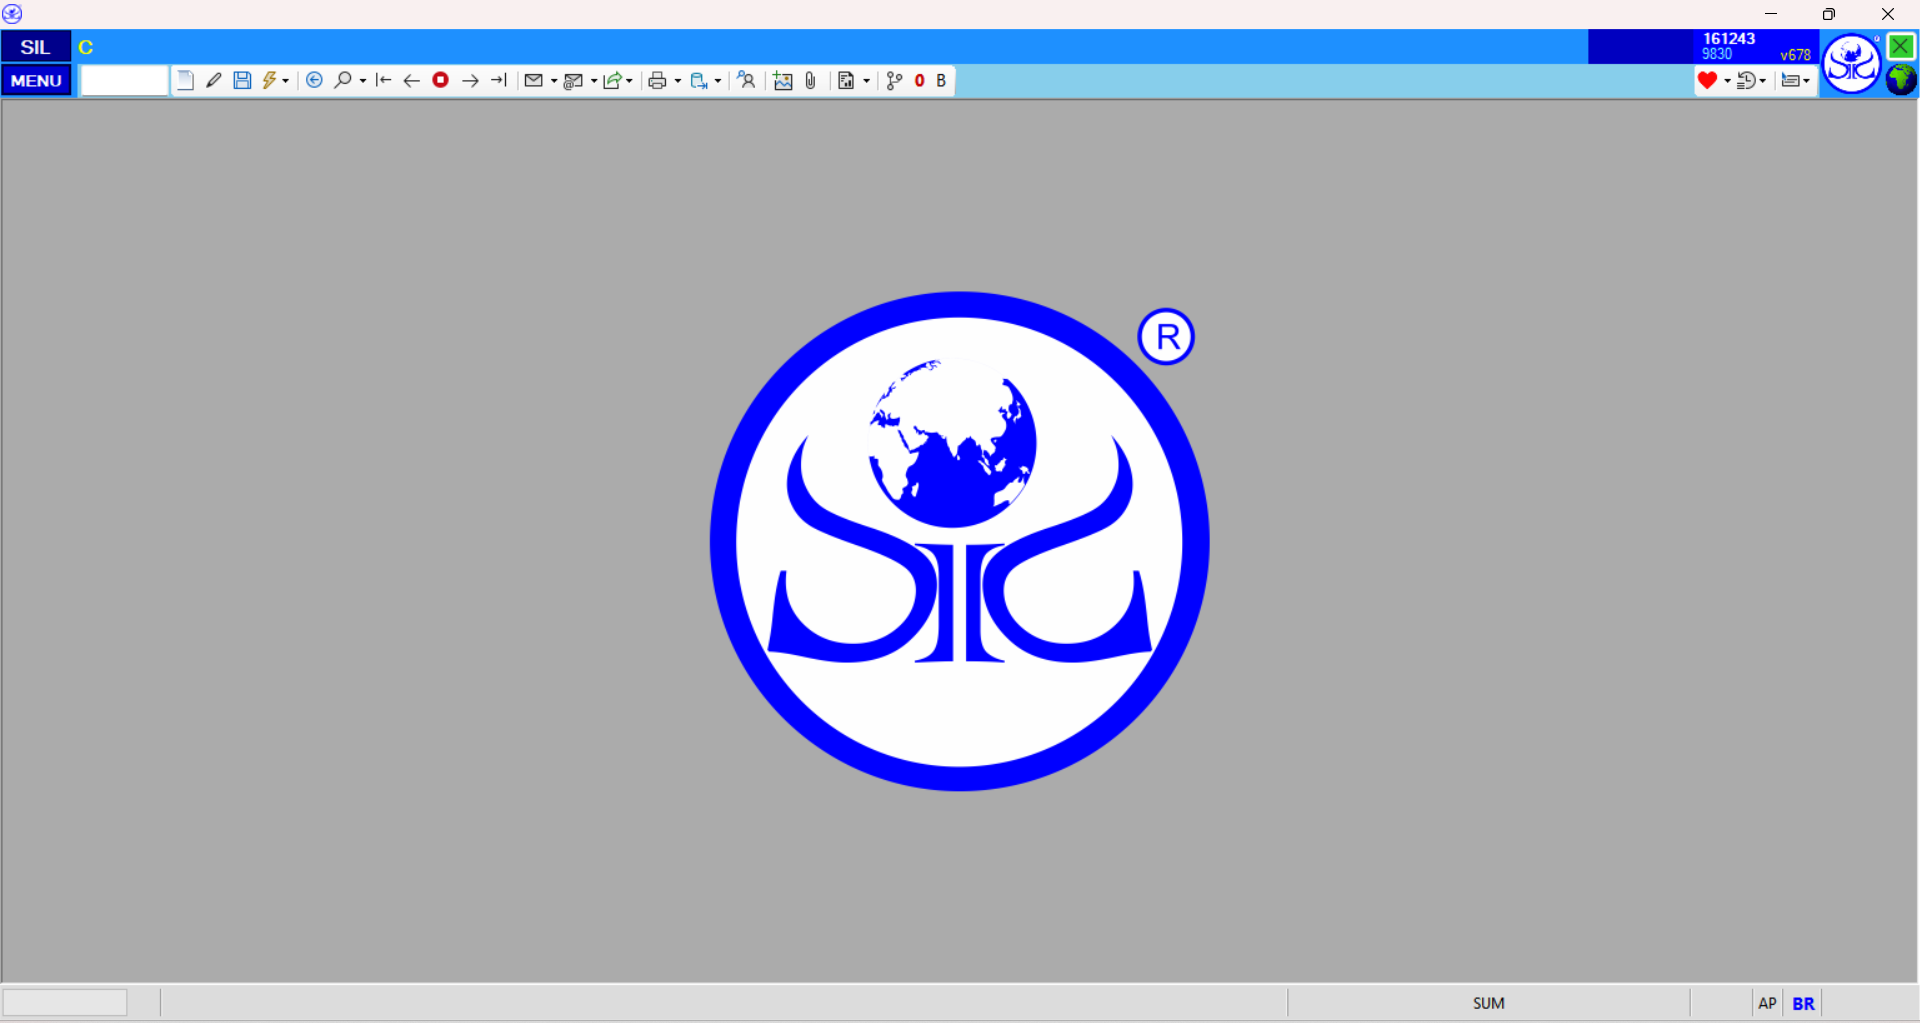Click the circled back arrow icon
This screenshot has width=1920, height=1023.
(x=314, y=81)
